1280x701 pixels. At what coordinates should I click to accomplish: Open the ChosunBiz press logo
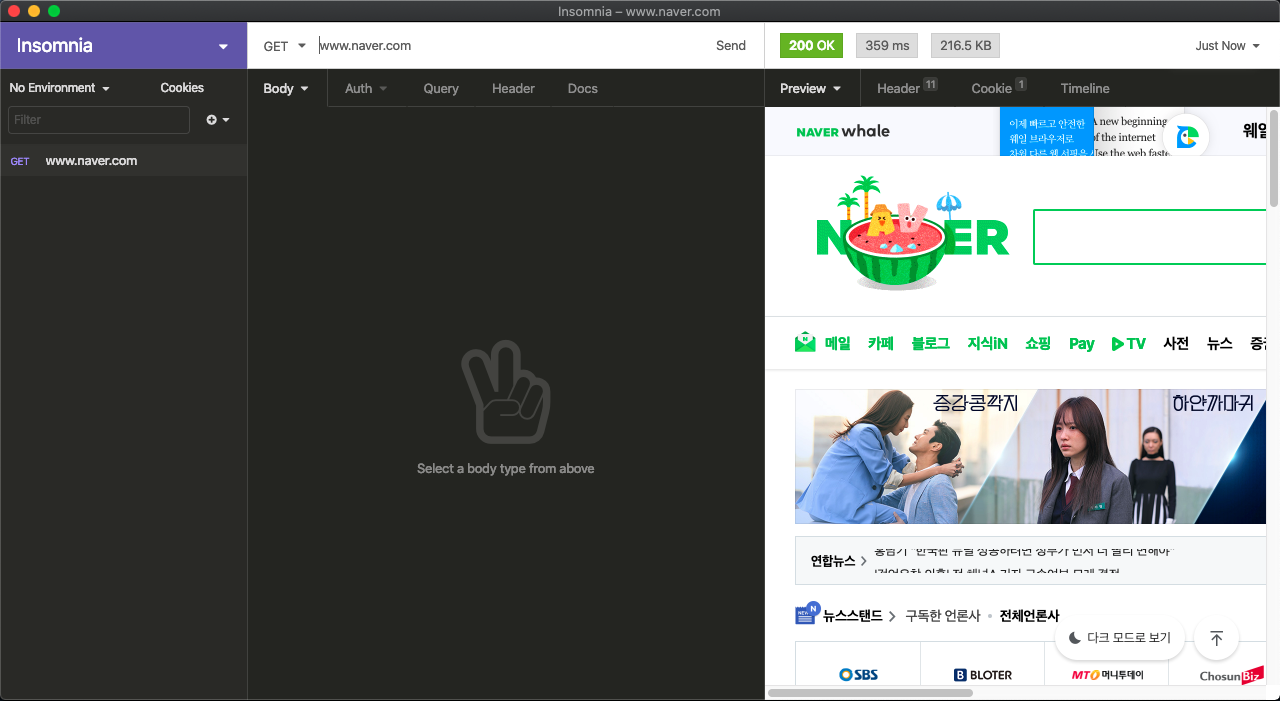(x=1231, y=677)
